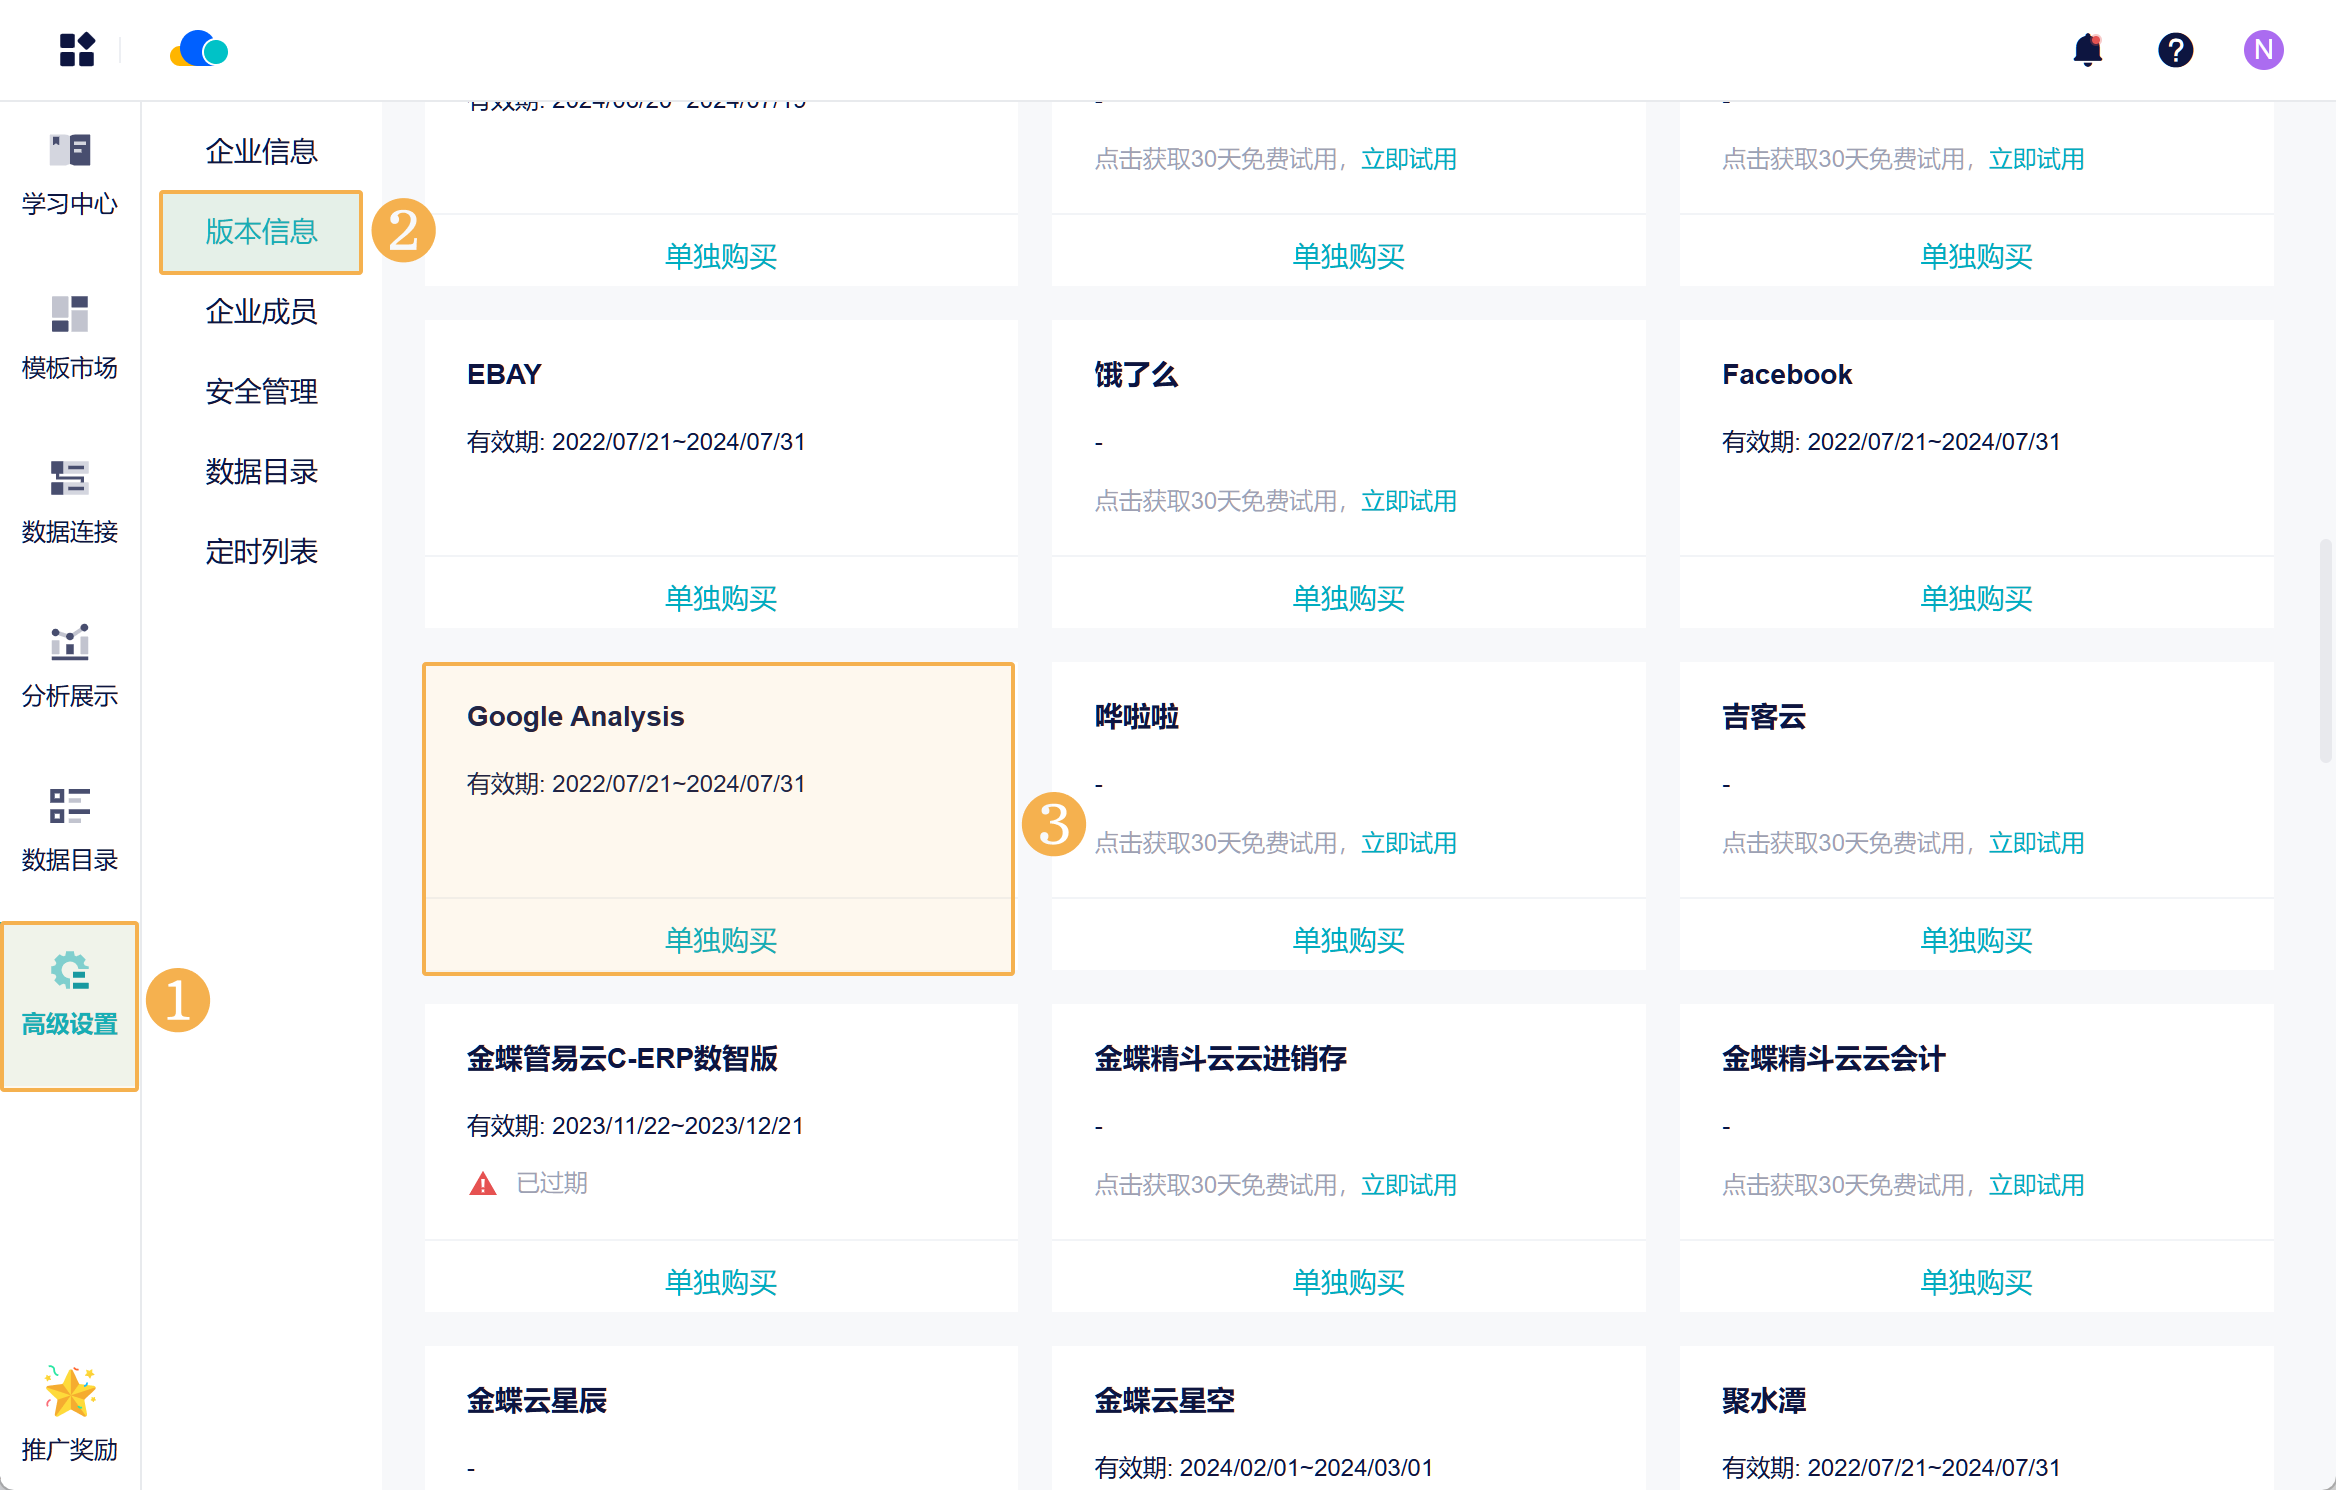2336x1490 pixels.
Task: Select 高级设置 in the sidebar
Action: point(70,995)
